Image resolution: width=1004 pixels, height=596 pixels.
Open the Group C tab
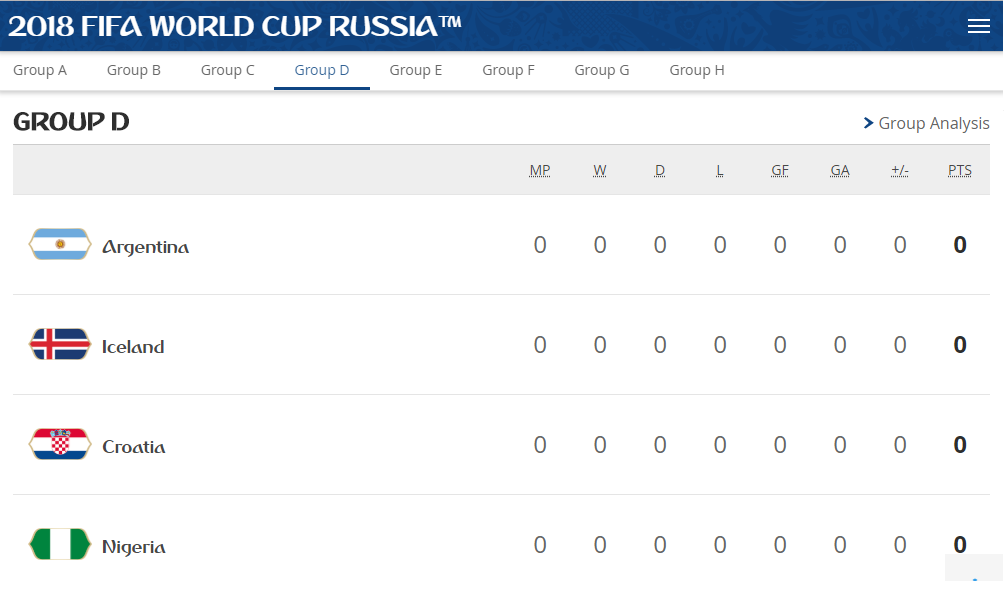click(228, 70)
